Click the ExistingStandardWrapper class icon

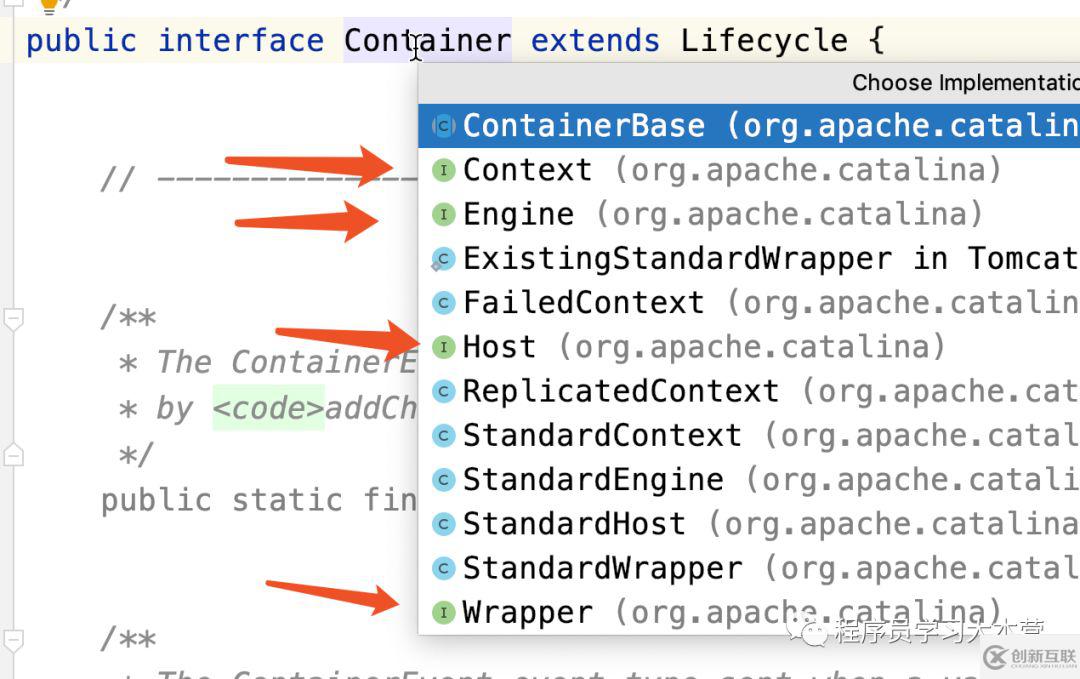(x=443, y=259)
